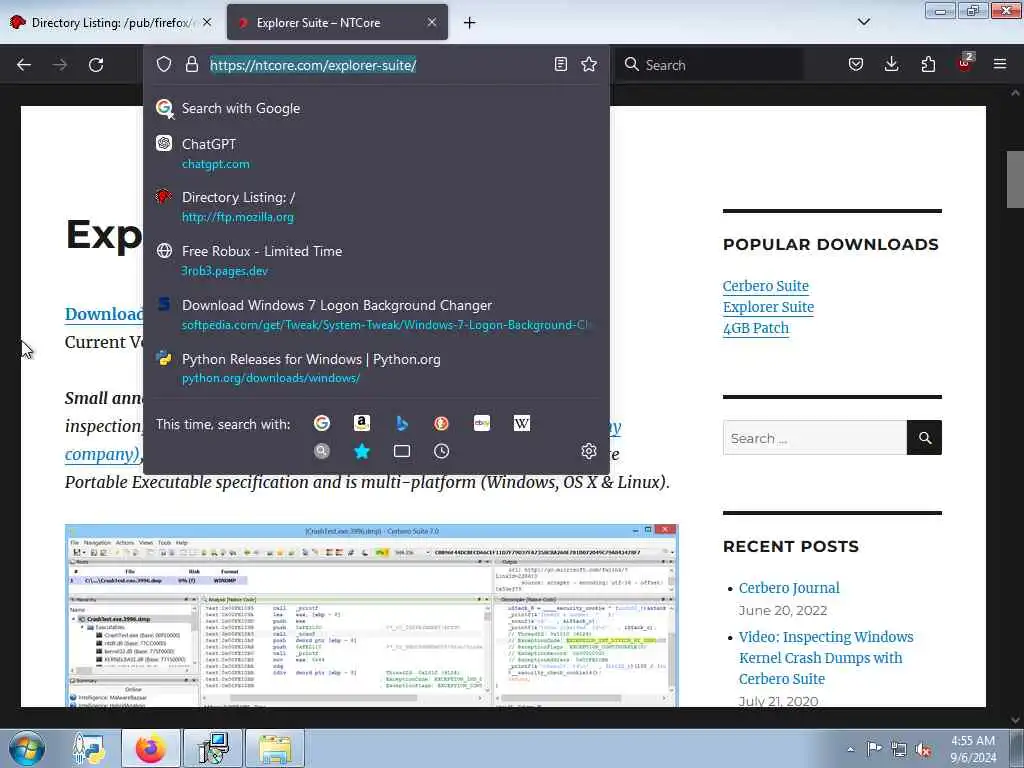Open the Firefox hamburger application menu
Image resolution: width=1024 pixels, height=768 pixels.
point(1000,64)
